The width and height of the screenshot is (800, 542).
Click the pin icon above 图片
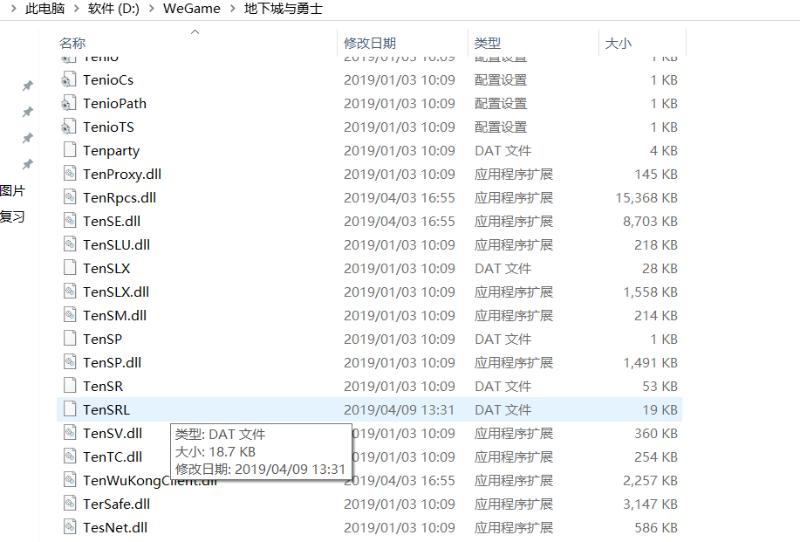click(x=28, y=164)
